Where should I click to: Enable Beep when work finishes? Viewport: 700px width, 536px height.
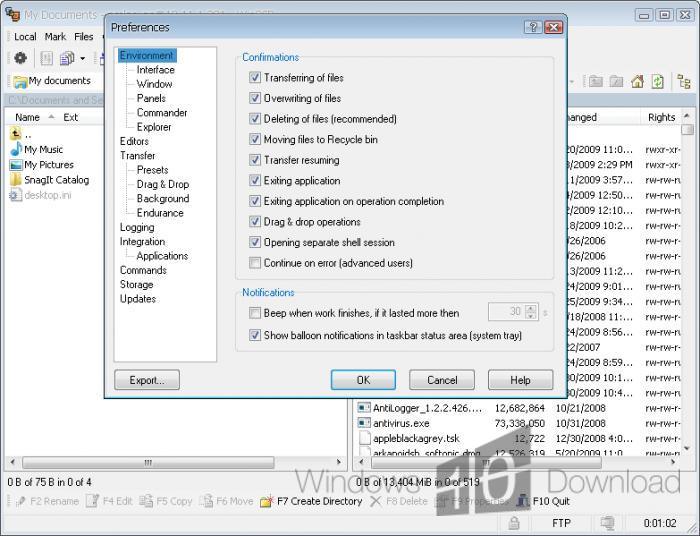(254, 313)
